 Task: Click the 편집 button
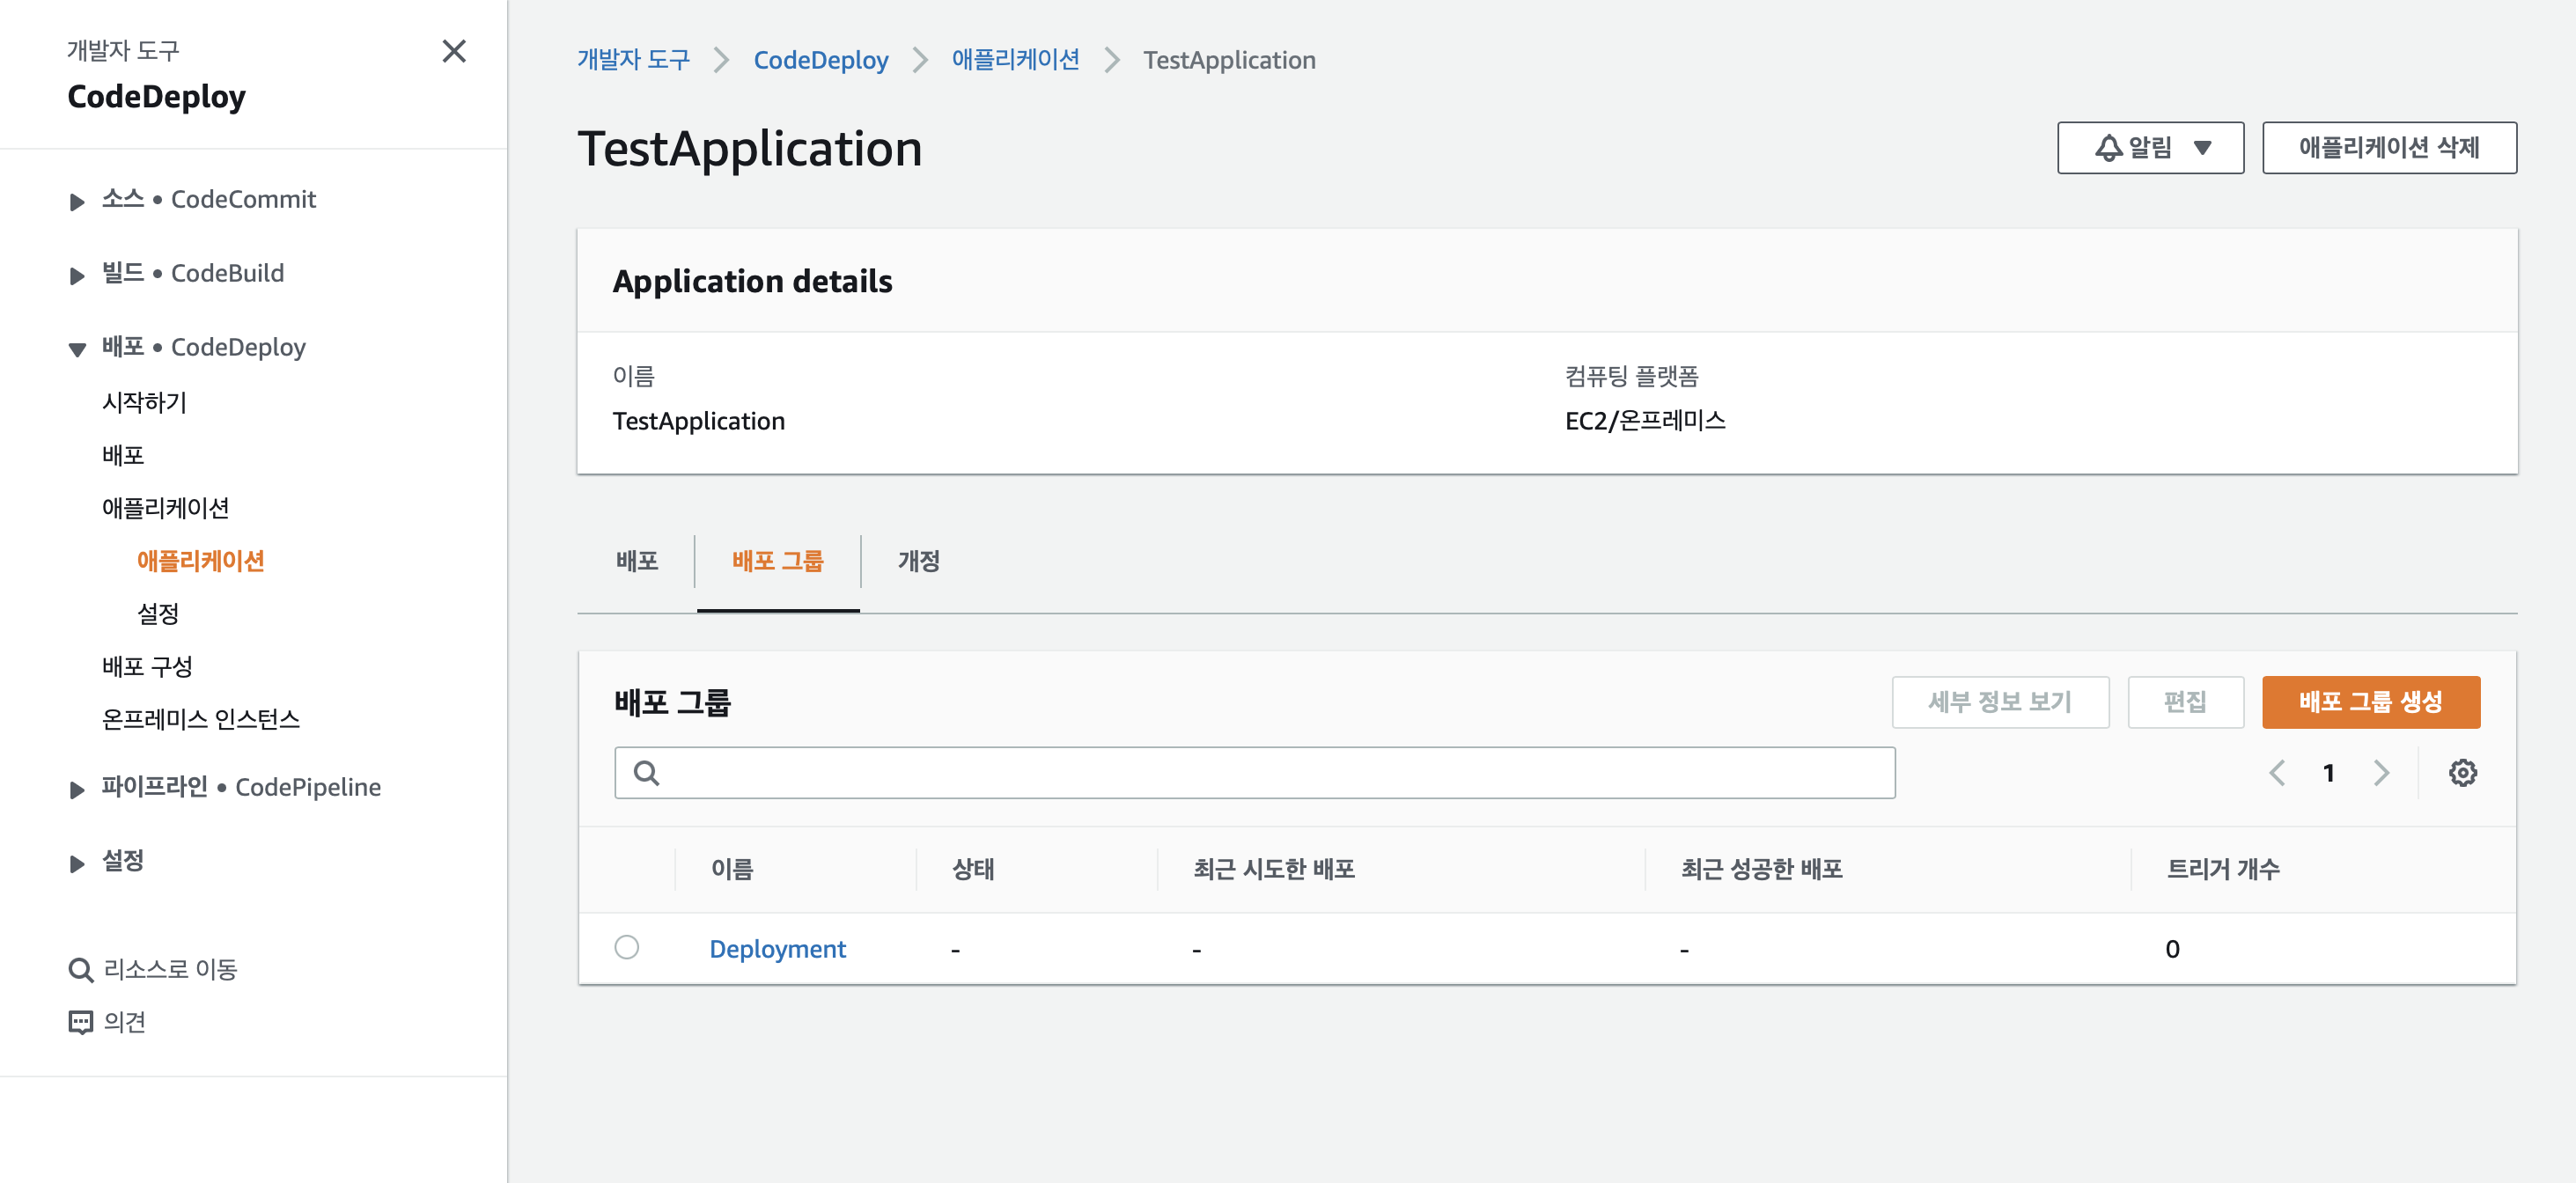tap(2185, 702)
